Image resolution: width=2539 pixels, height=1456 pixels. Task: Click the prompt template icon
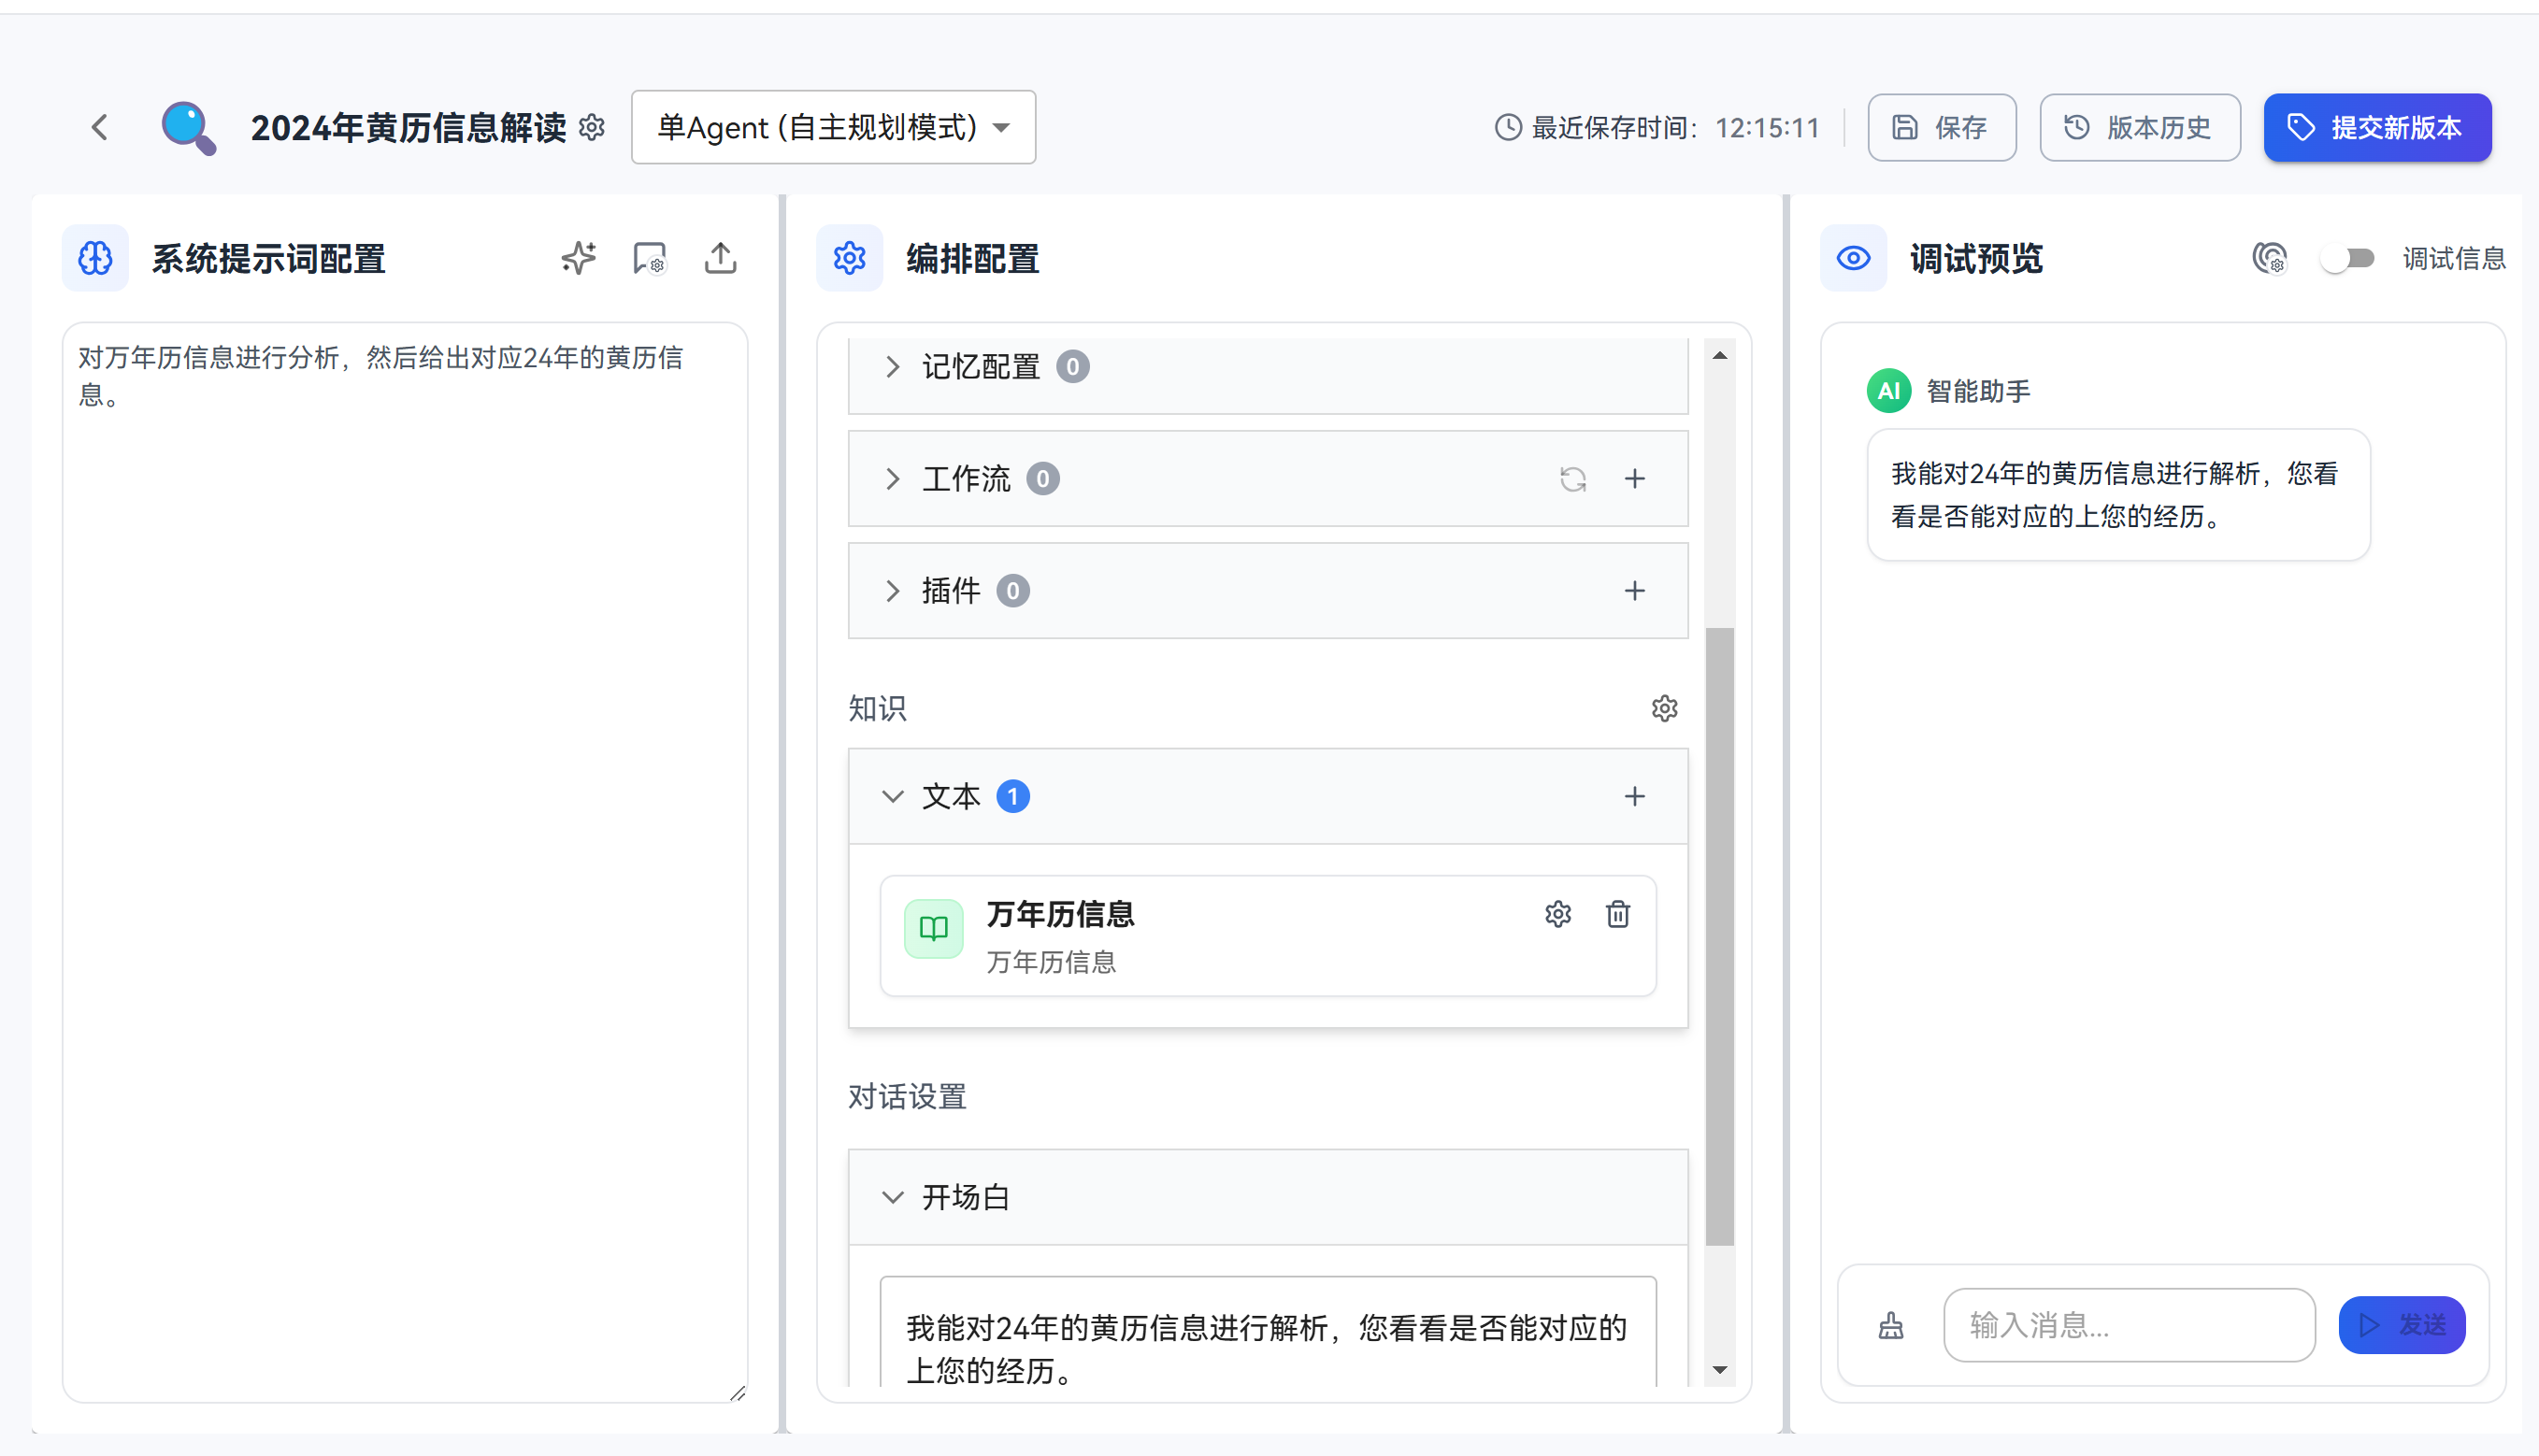pos(649,258)
